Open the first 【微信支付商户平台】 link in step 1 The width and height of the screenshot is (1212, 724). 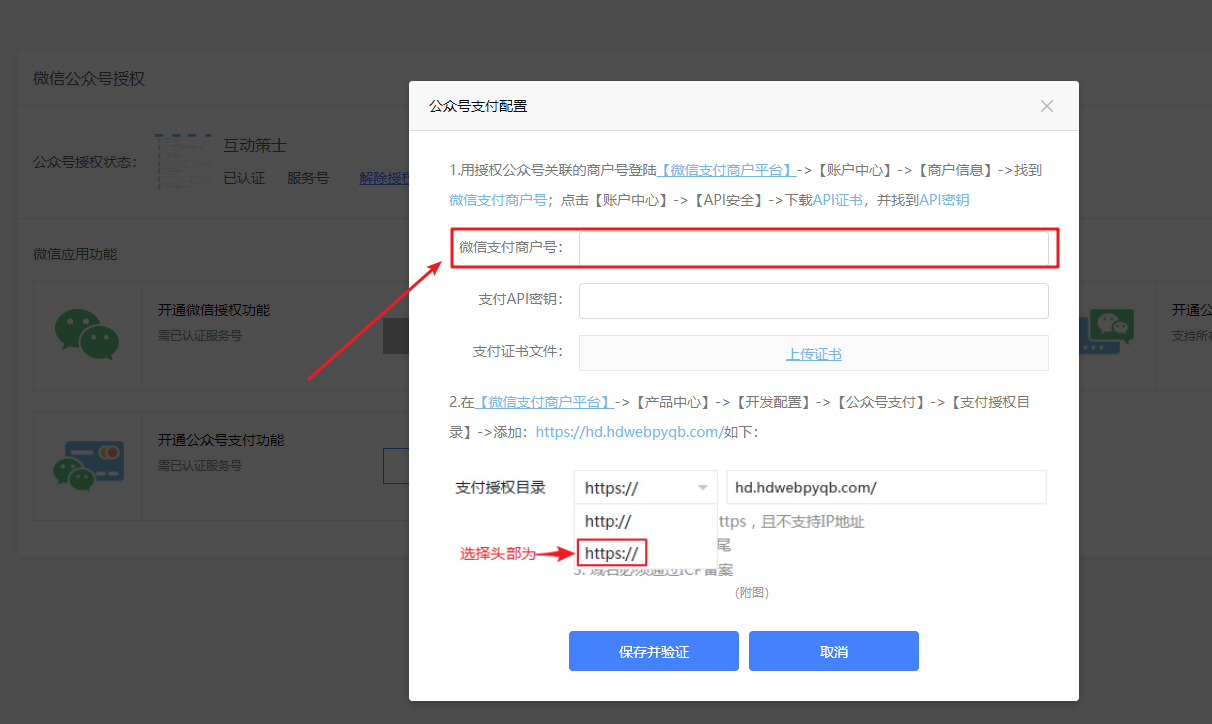[727, 170]
